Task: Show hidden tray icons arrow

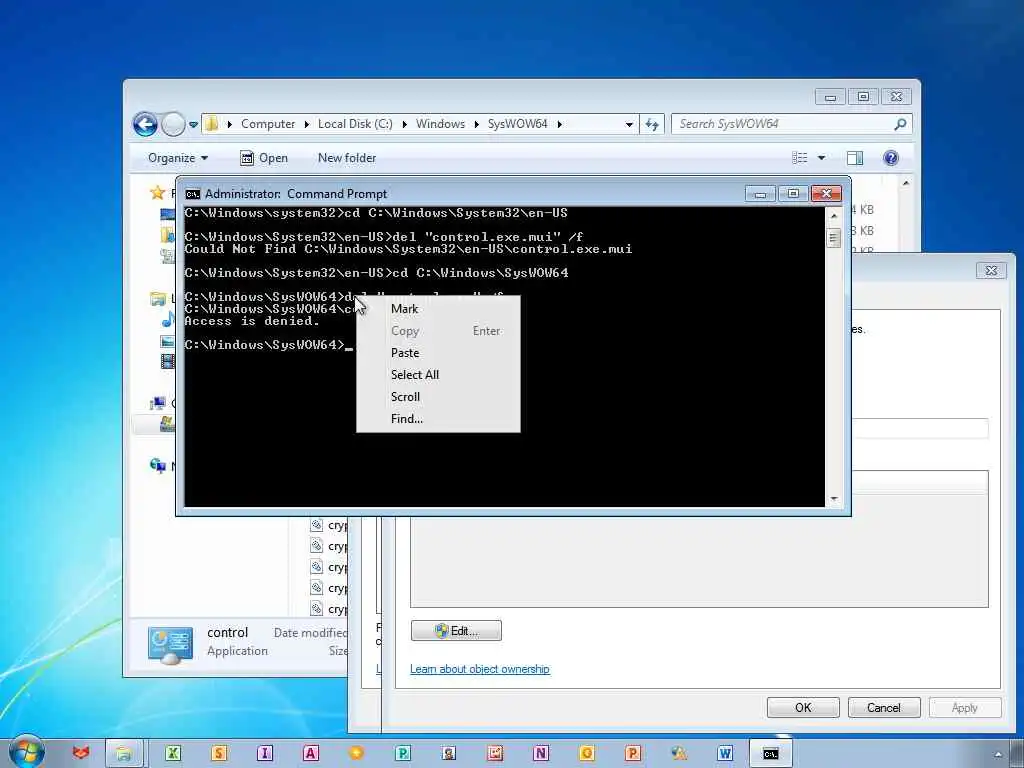Action: (x=998, y=754)
